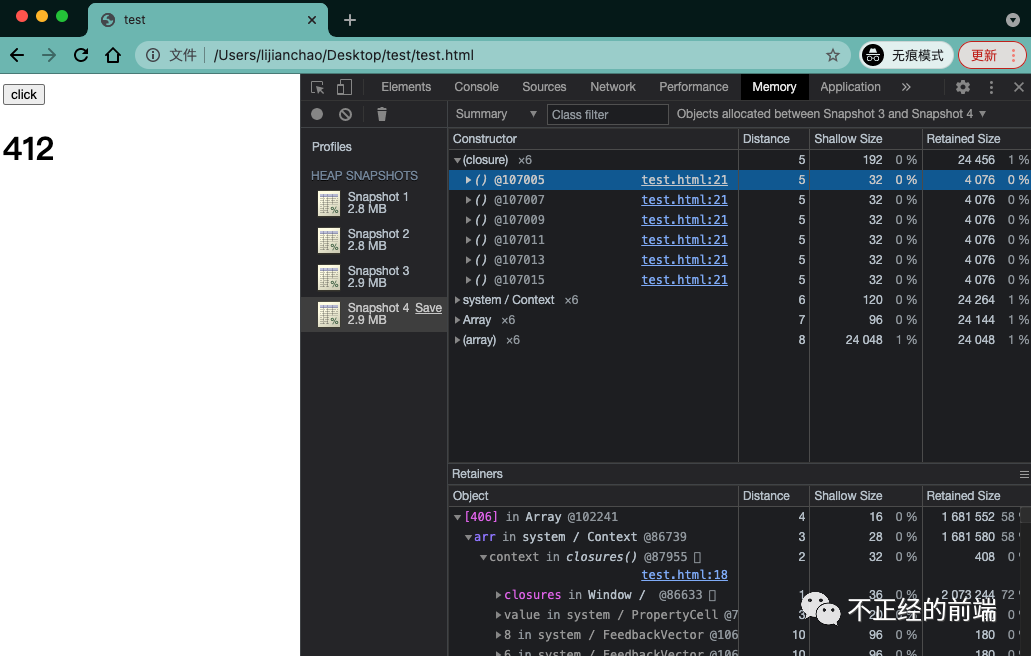1031x656 pixels.
Task: Click the clear all profiles icon
Action: (x=345, y=114)
